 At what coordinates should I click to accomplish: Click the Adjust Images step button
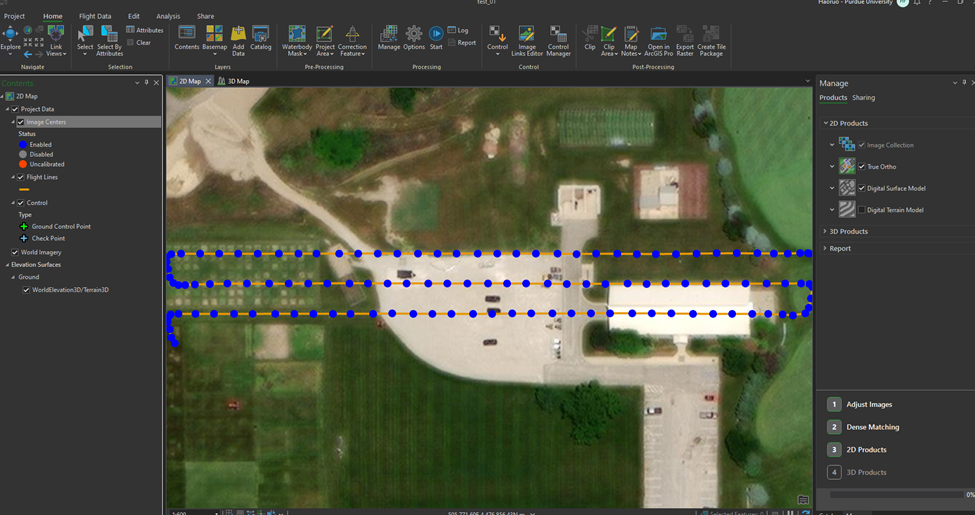(869, 404)
